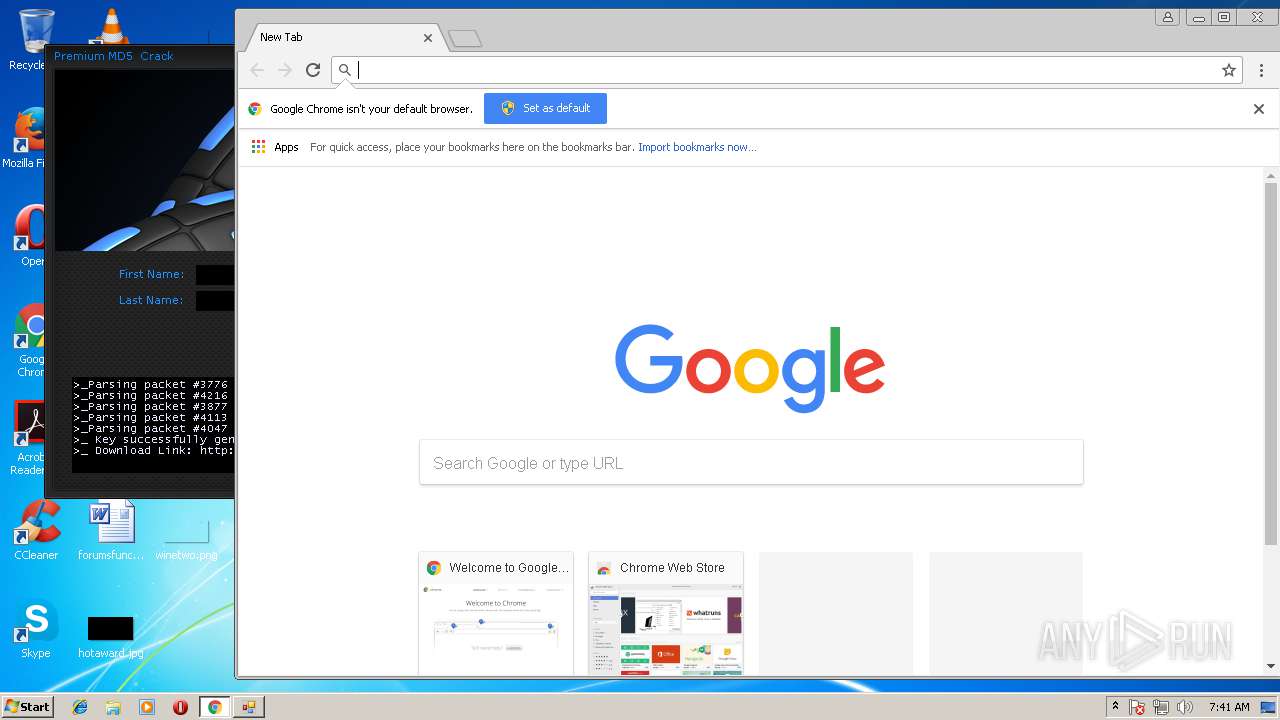This screenshot has height=720, width=1280.
Task: Reload the page in Chrome
Action: (313, 70)
